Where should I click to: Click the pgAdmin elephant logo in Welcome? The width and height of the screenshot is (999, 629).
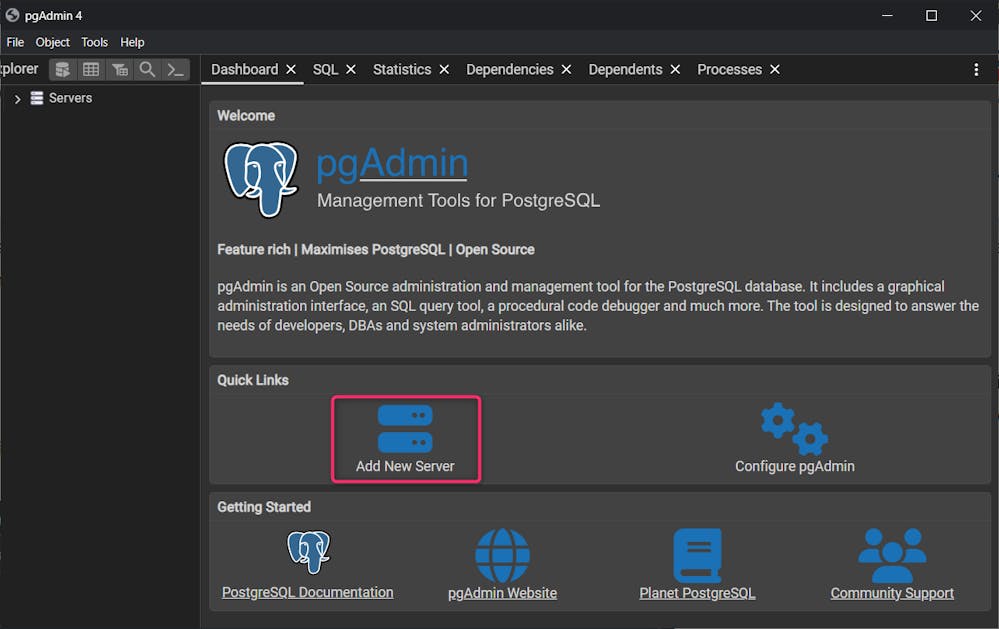[261, 179]
